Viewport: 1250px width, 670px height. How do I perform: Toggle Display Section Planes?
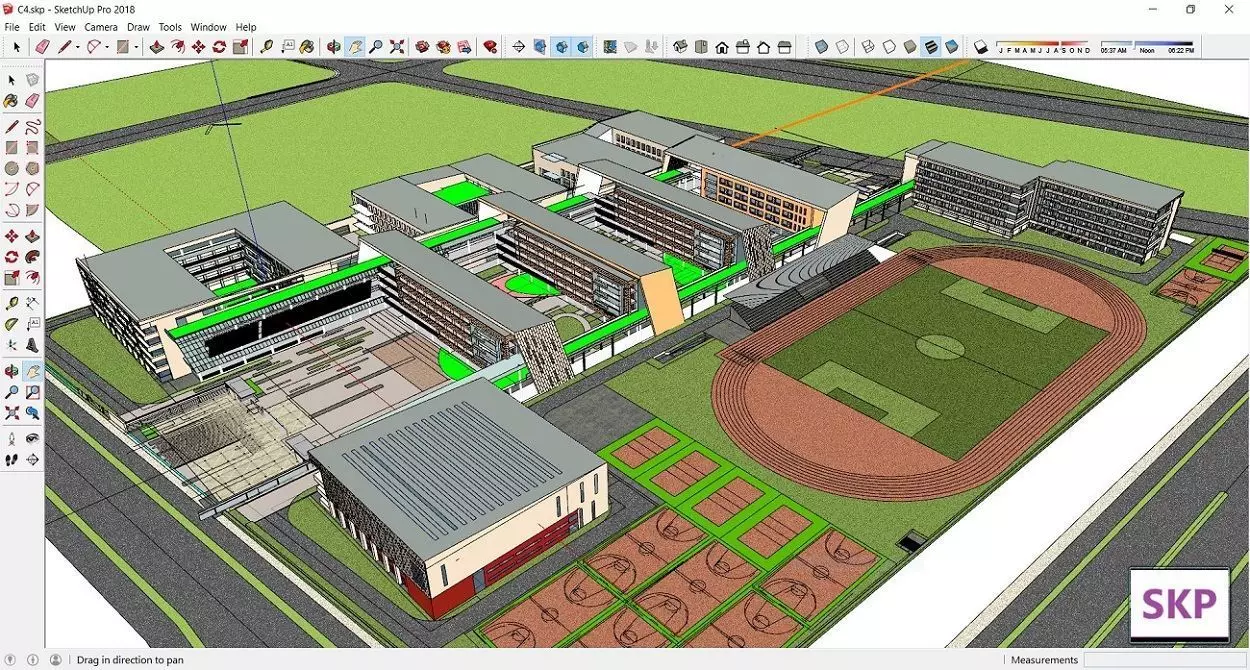tap(540, 46)
